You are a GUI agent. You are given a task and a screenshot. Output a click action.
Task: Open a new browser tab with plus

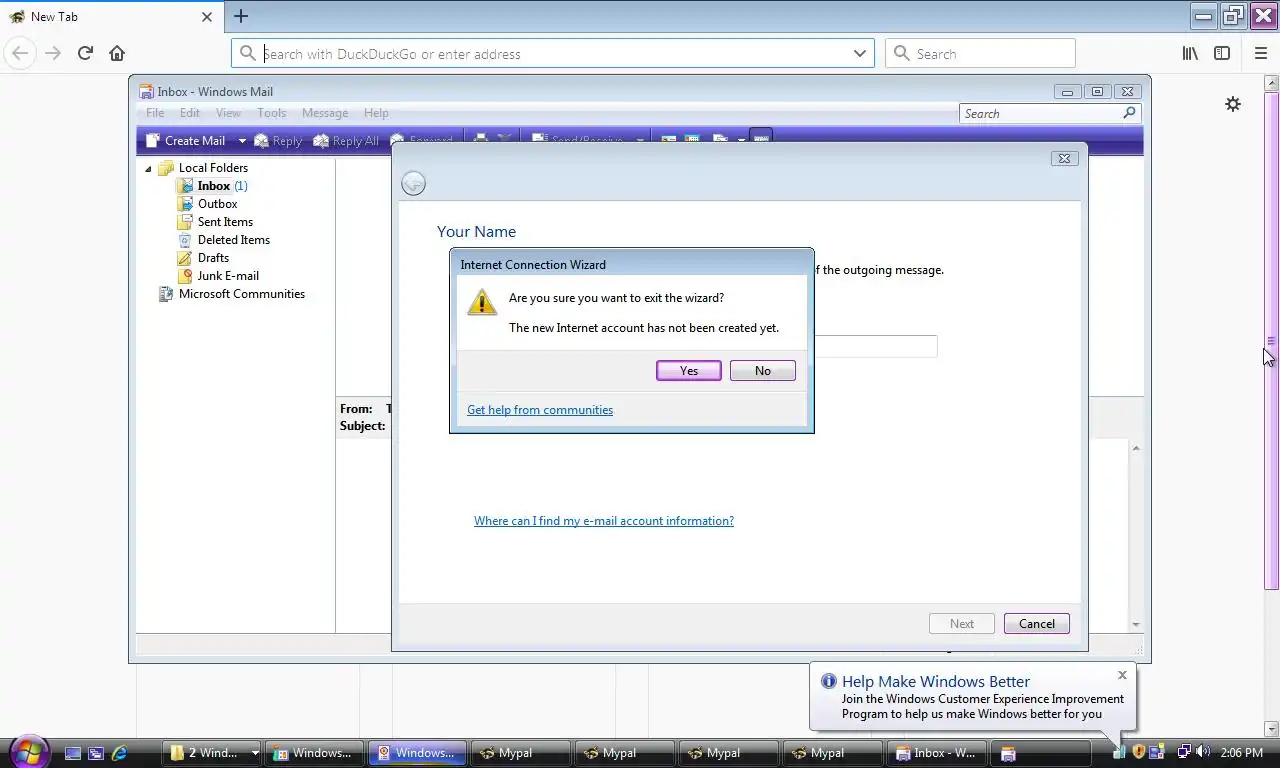pyautogui.click(x=241, y=16)
